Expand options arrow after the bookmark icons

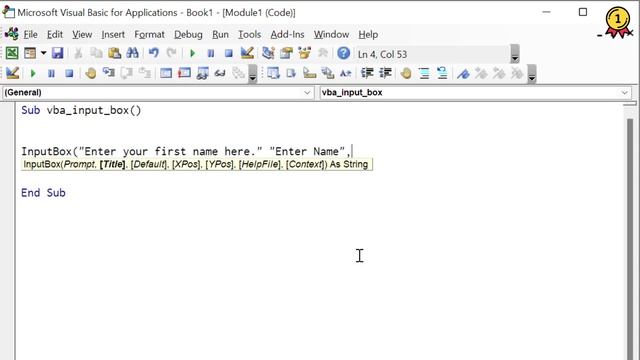(531, 74)
